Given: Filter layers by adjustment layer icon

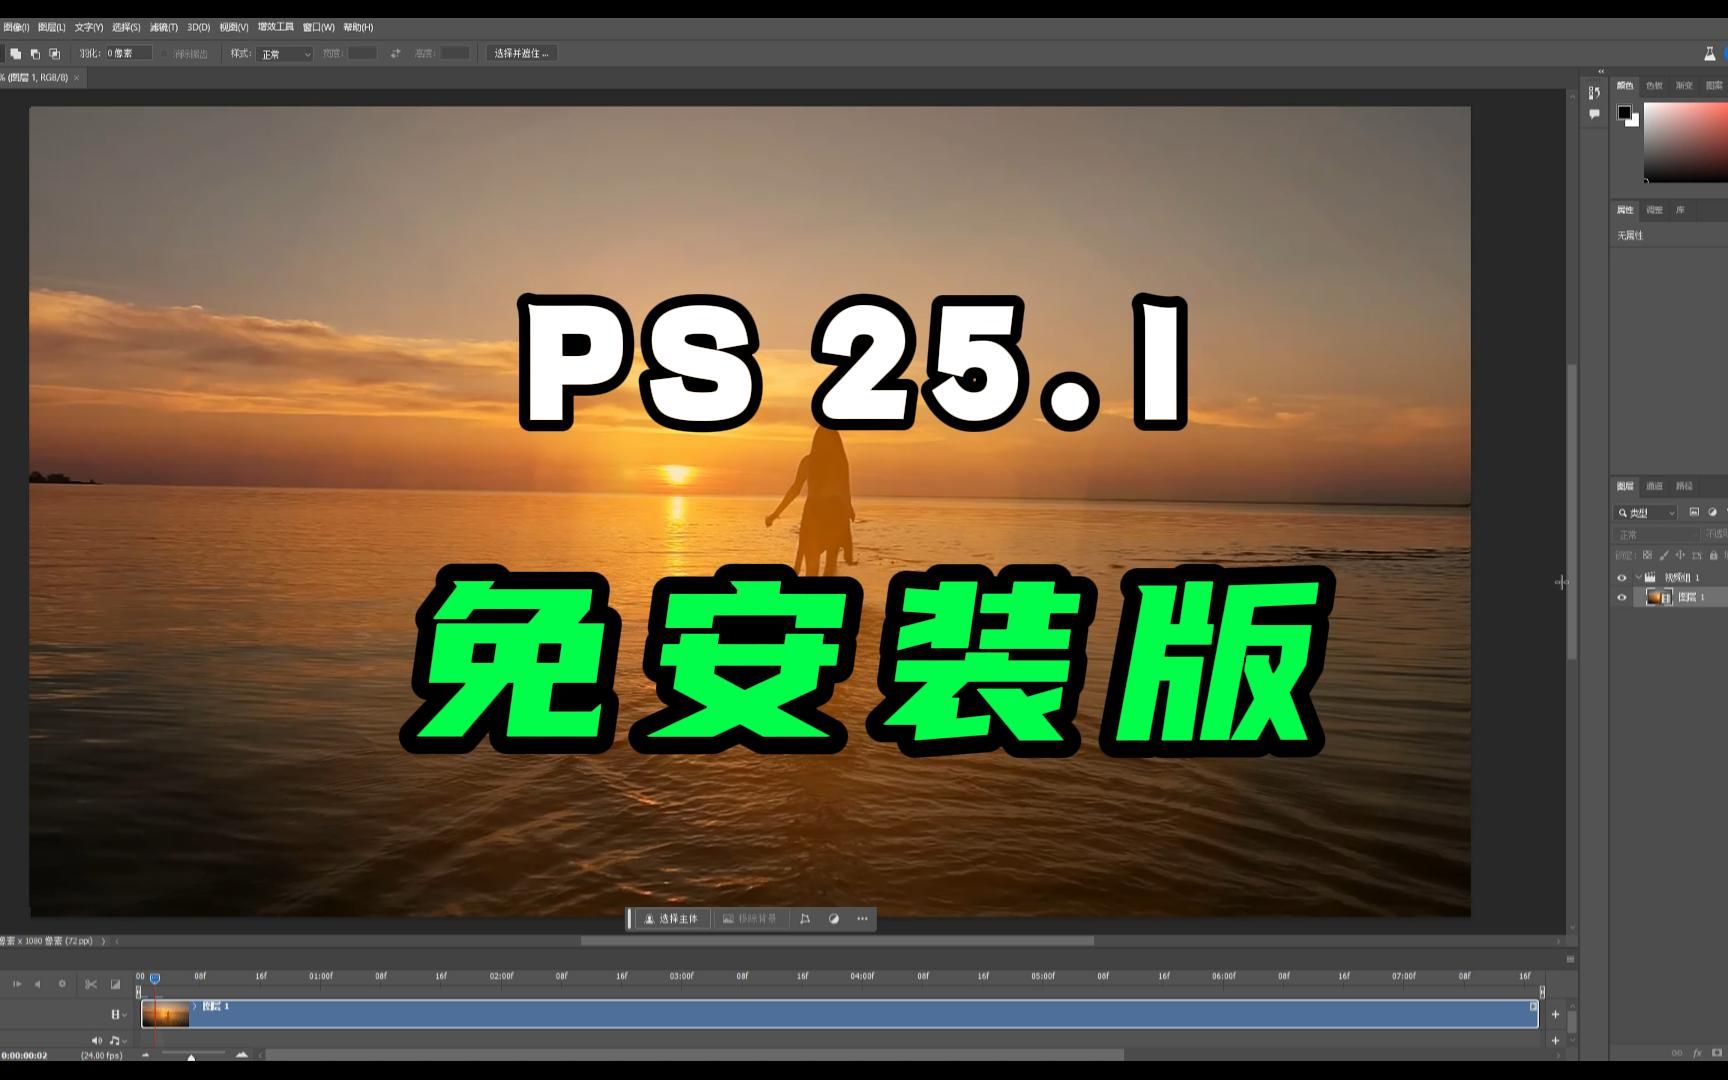Looking at the screenshot, I should tap(1712, 512).
